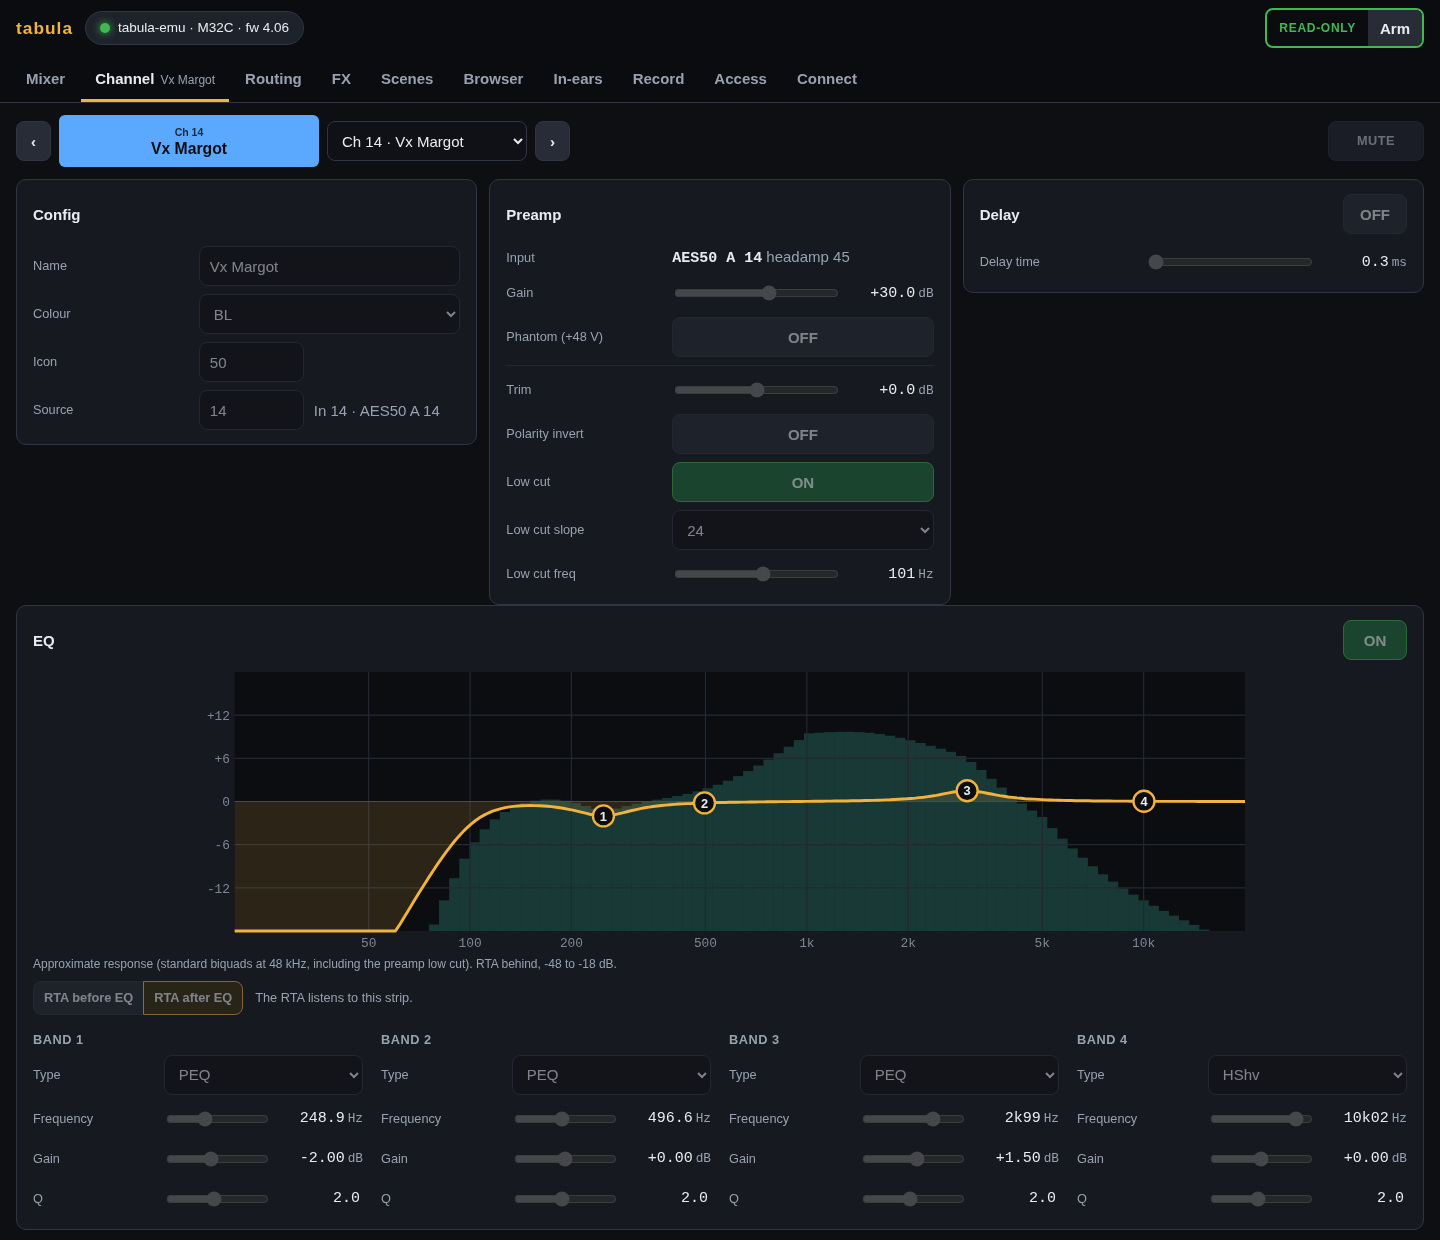
Task: Click the Trim slider
Action: (x=756, y=390)
